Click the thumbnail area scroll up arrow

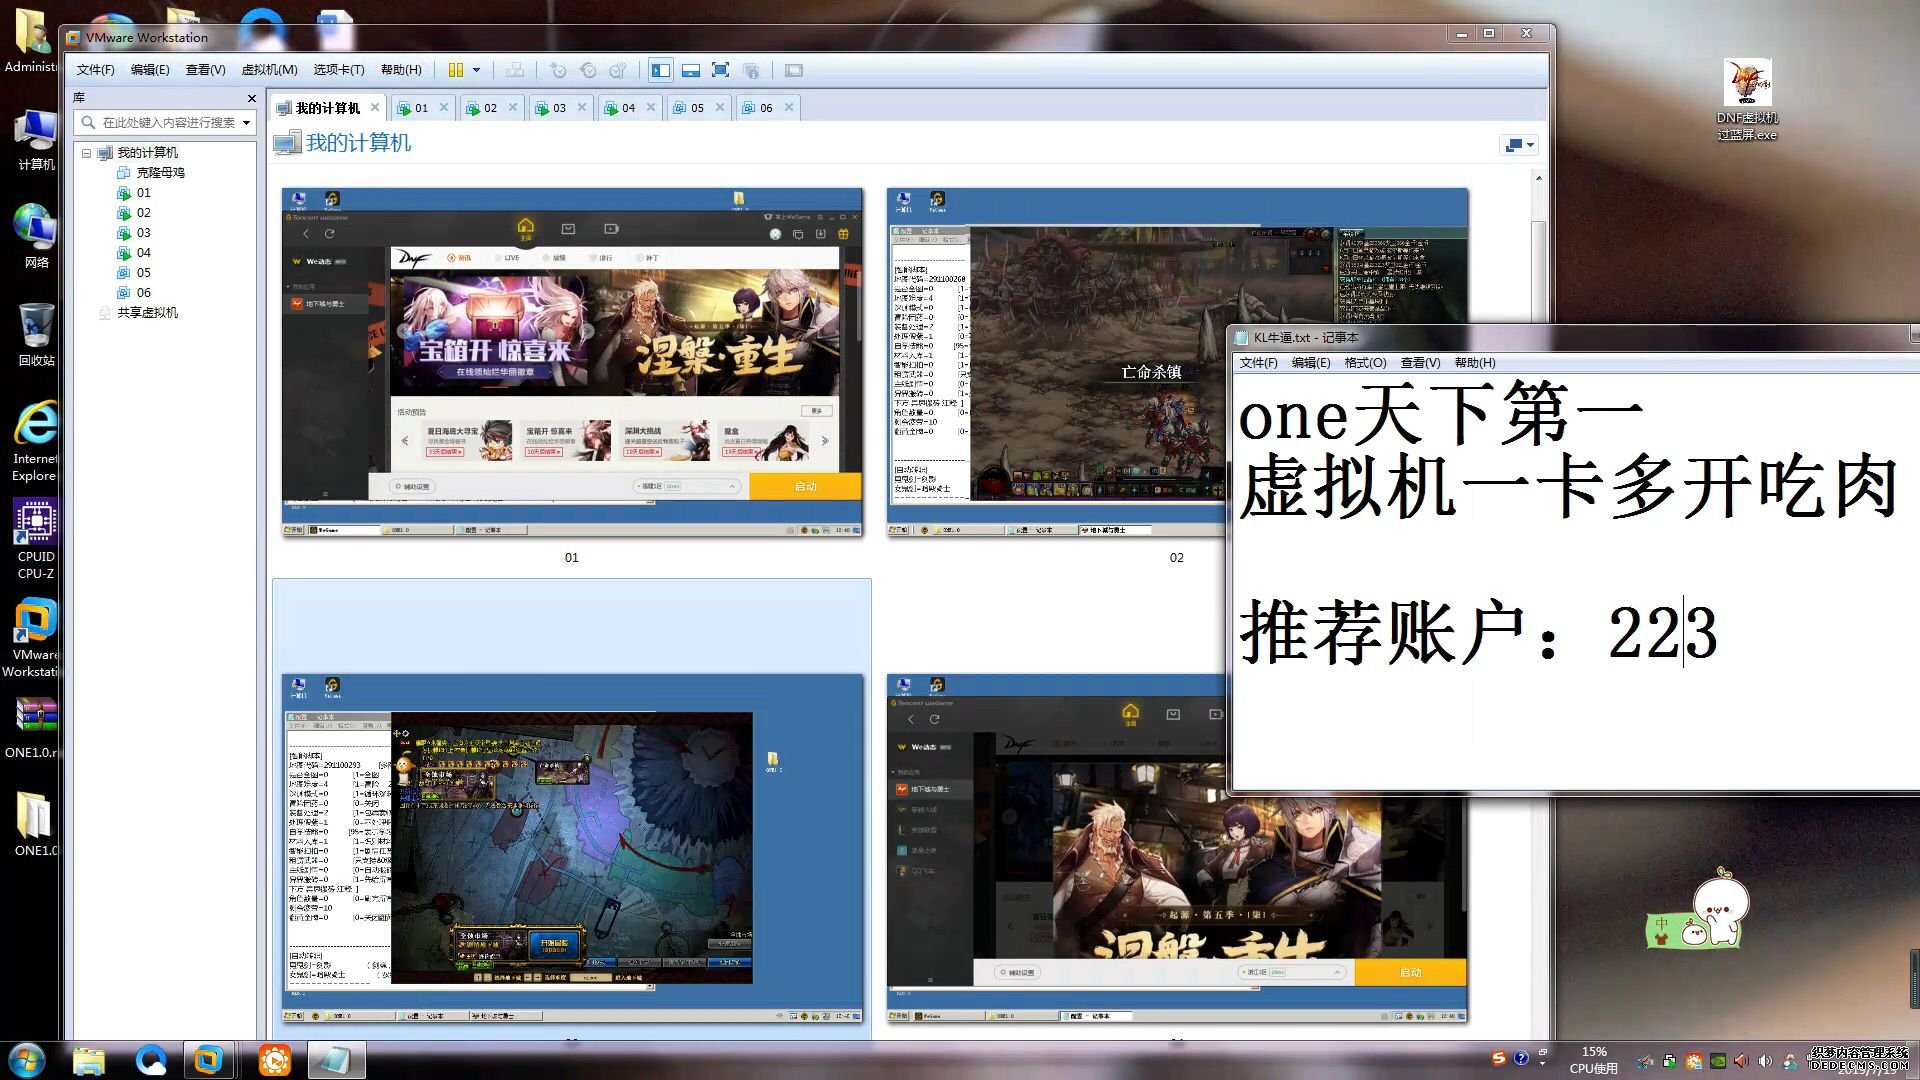point(1538,178)
